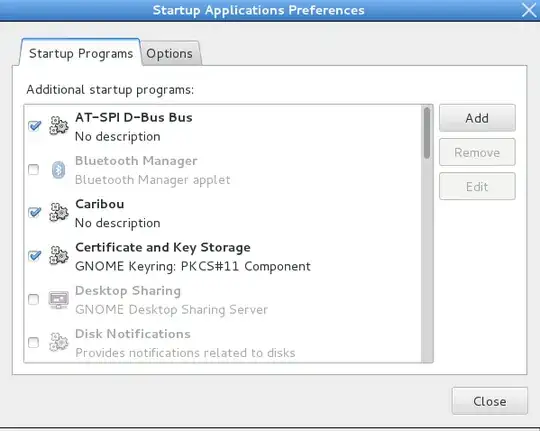Click the Remove button
The height and width of the screenshot is (431, 540).
477,152
